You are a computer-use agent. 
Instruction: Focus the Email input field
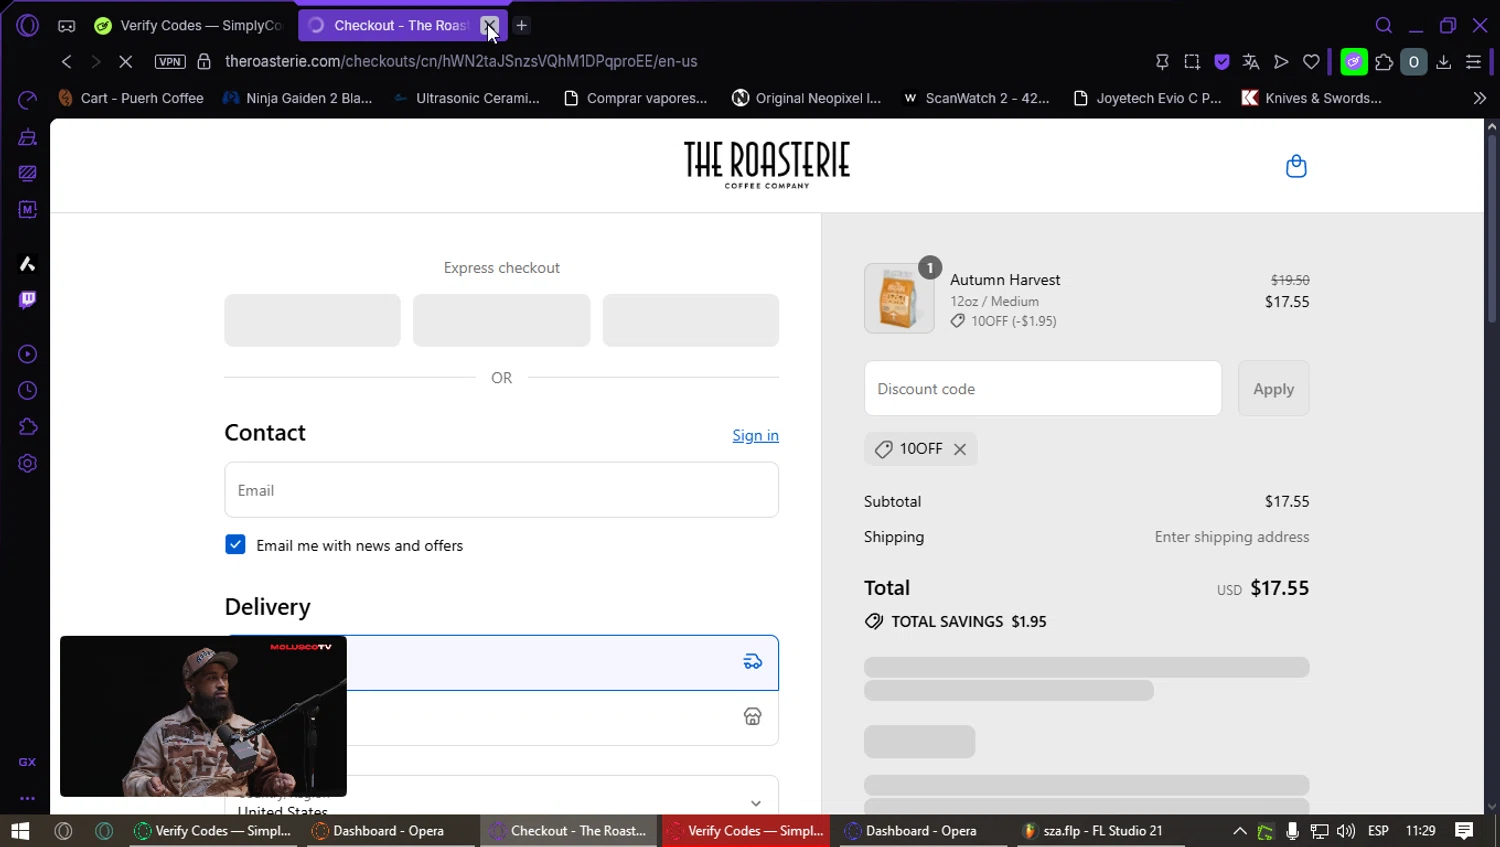[x=501, y=490]
